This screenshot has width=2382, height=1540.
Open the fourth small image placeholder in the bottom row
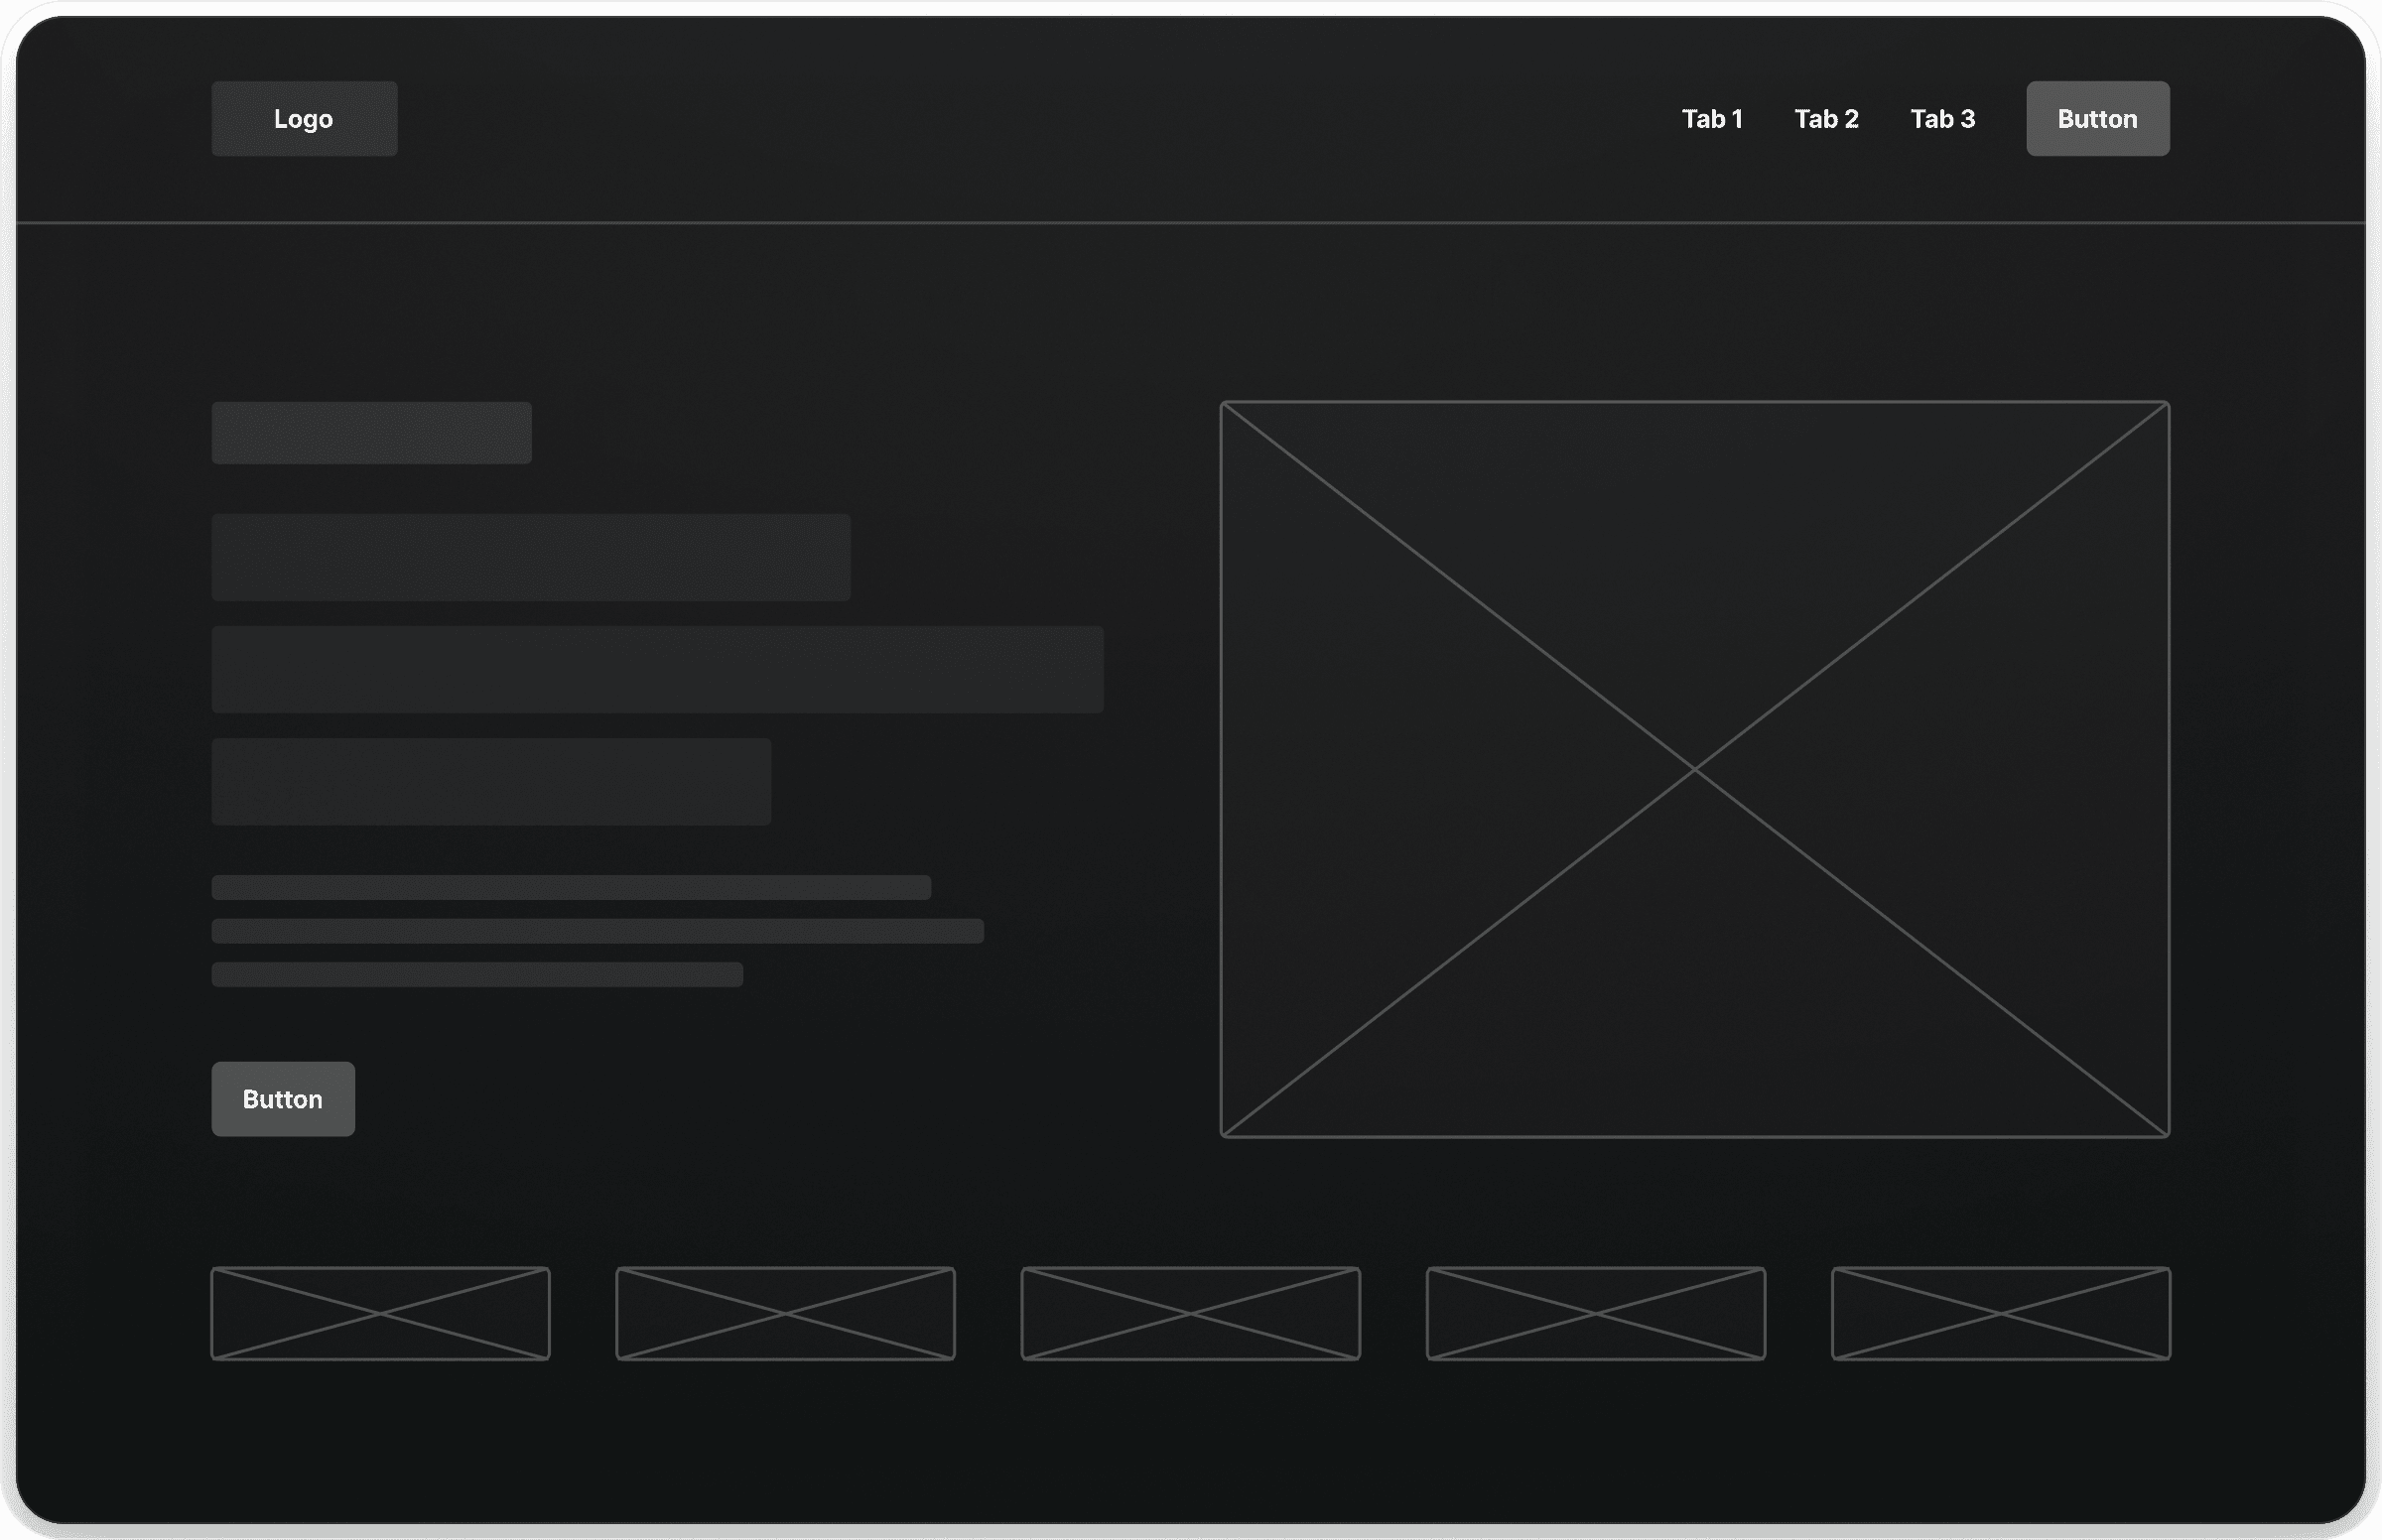point(1595,1313)
